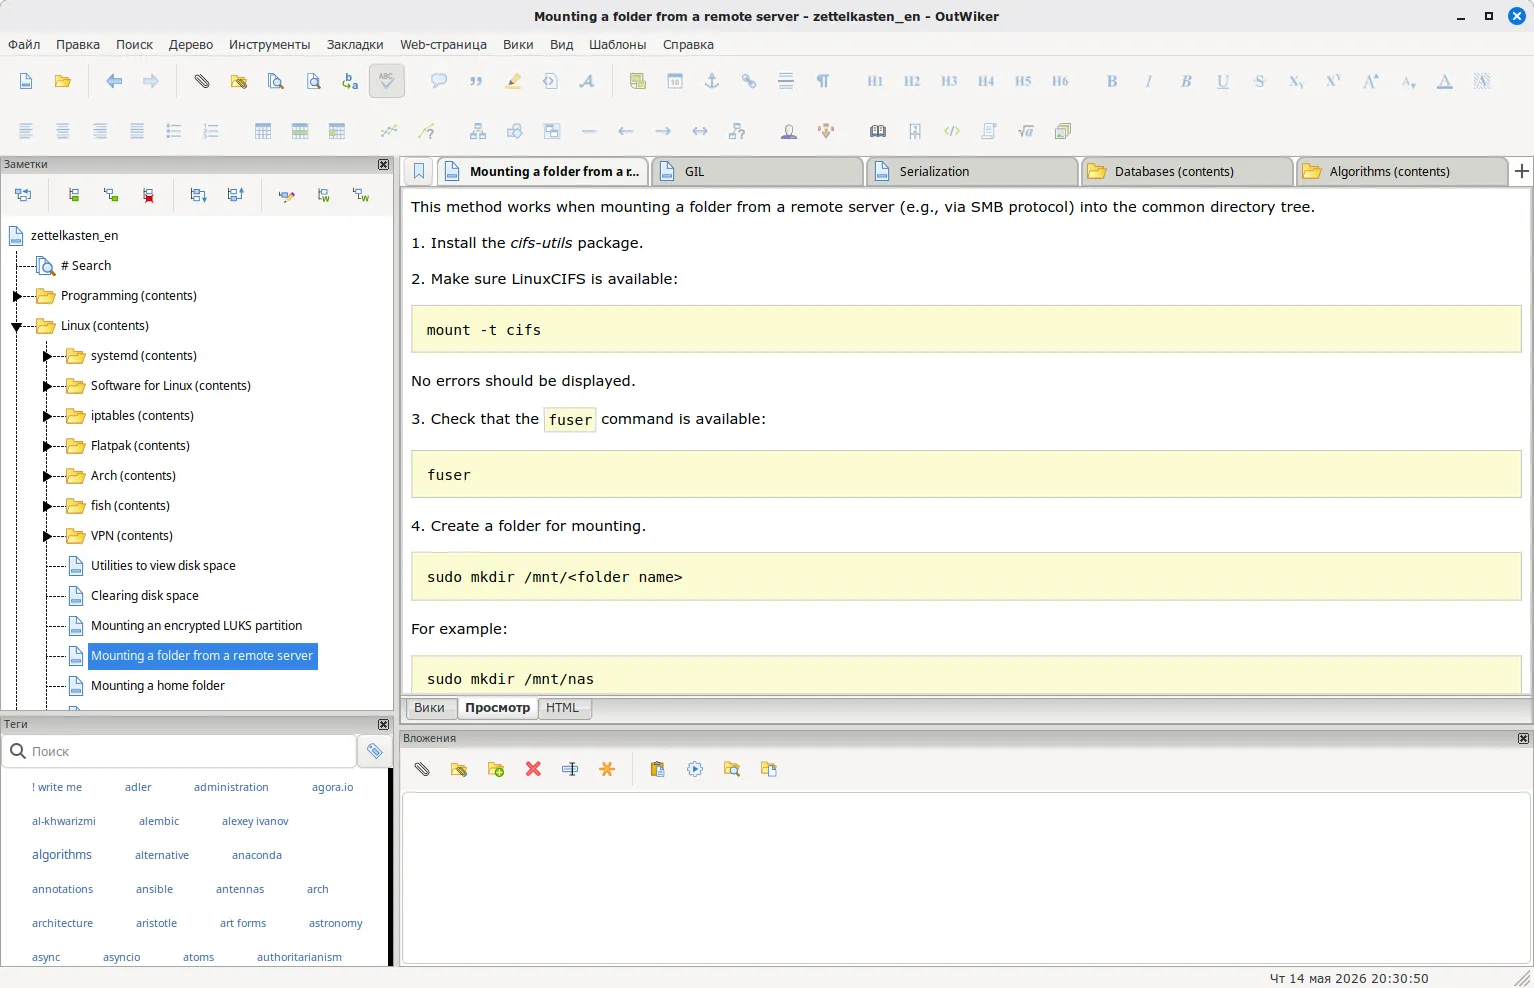Toggle the ABC spell check button
Viewport: 1534px width, 988px height.
tap(387, 81)
